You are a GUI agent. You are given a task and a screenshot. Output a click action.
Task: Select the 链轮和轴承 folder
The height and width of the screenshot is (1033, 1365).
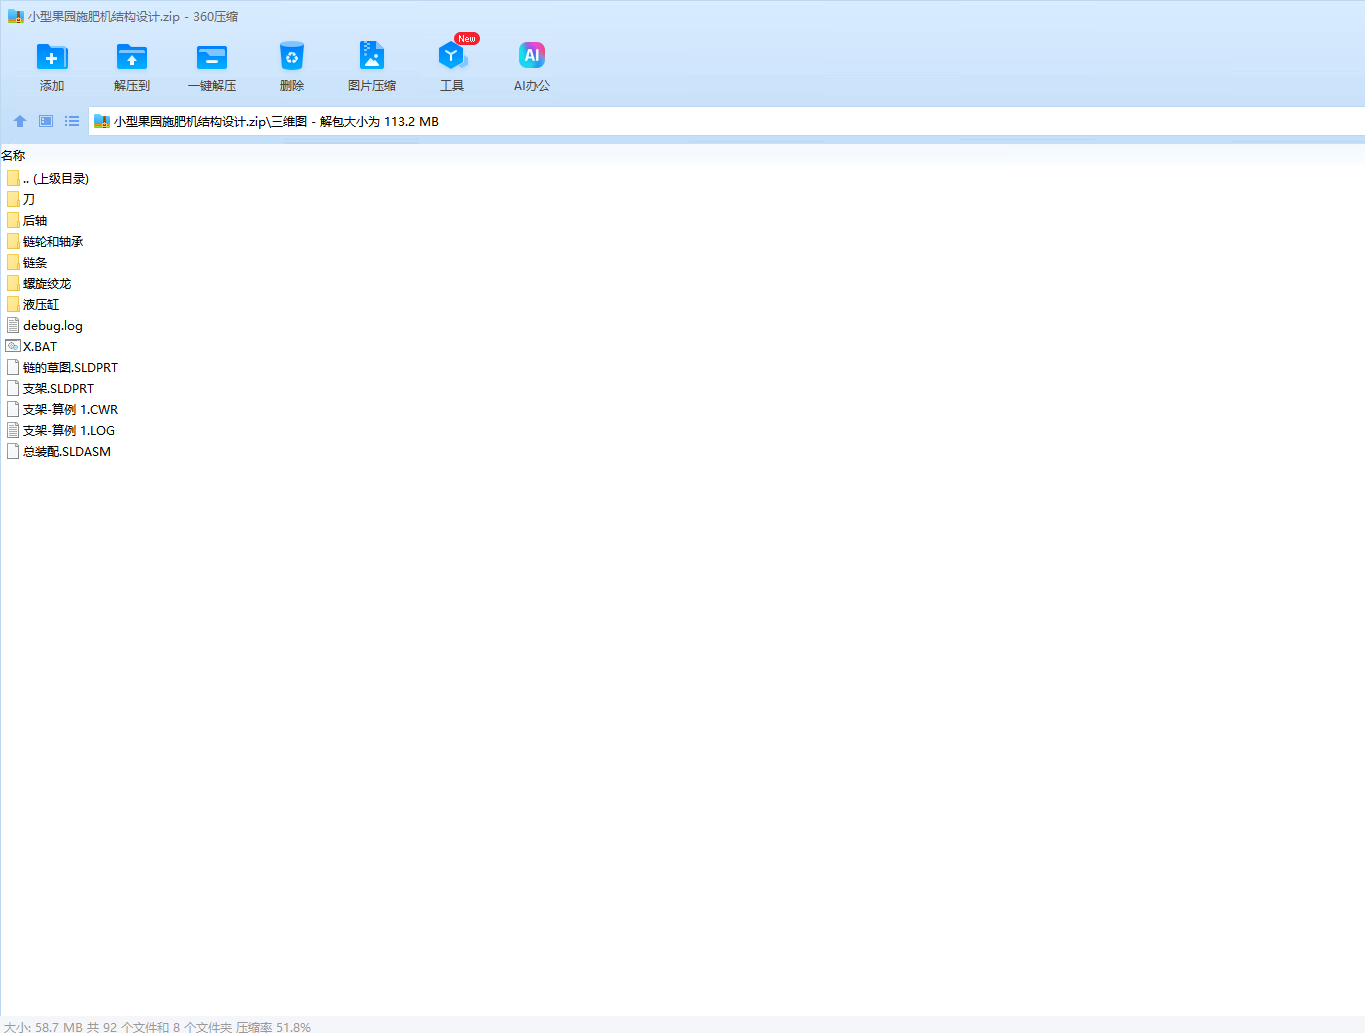pyautogui.click(x=45, y=242)
